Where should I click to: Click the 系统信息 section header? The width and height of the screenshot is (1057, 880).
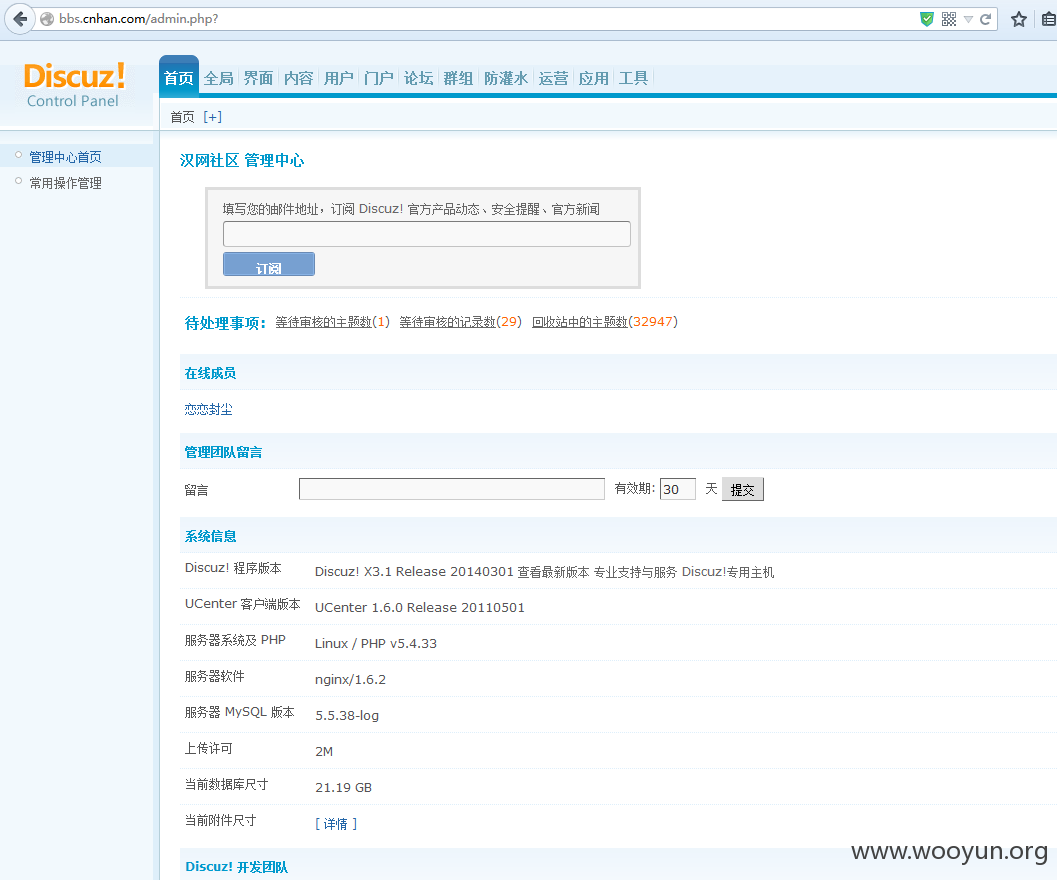click(210, 536)
